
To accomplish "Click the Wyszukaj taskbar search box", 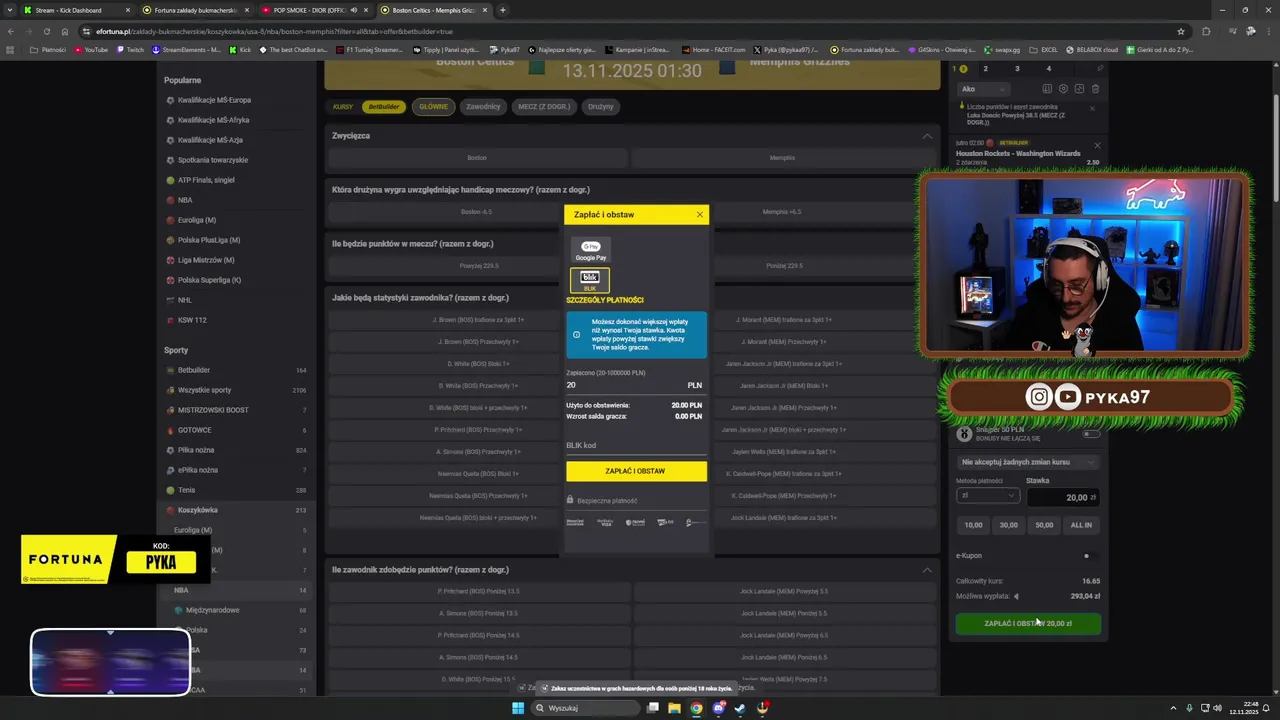I will (585, 708).
